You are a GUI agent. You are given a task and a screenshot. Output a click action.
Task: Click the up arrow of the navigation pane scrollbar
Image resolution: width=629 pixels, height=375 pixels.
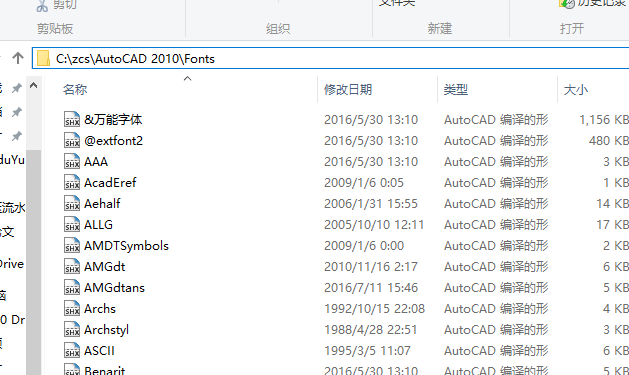pos(34,85)
